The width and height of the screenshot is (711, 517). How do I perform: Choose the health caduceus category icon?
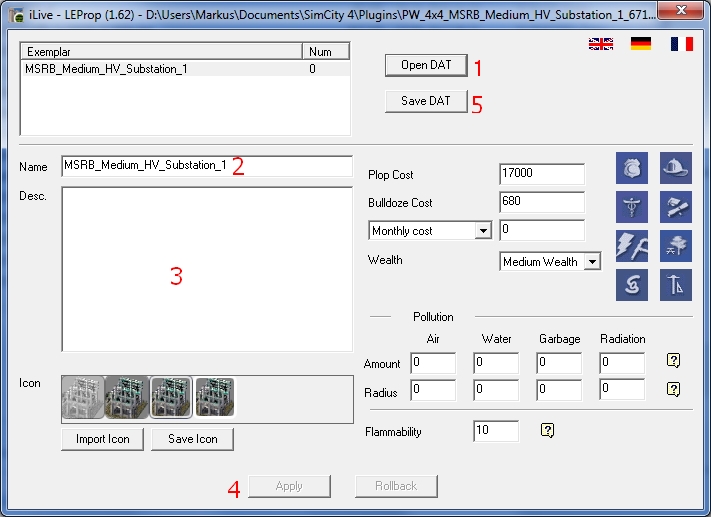(x=632, y=207)
